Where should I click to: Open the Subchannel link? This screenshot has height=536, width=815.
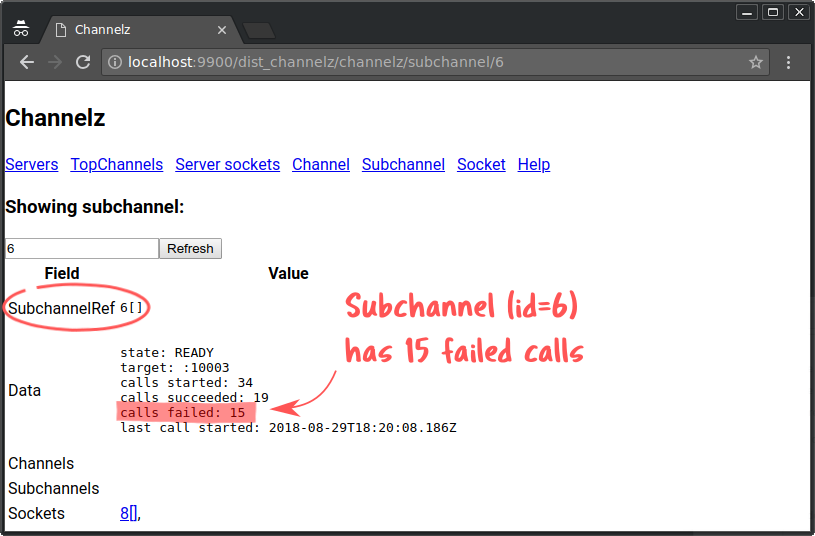[403, 165]
